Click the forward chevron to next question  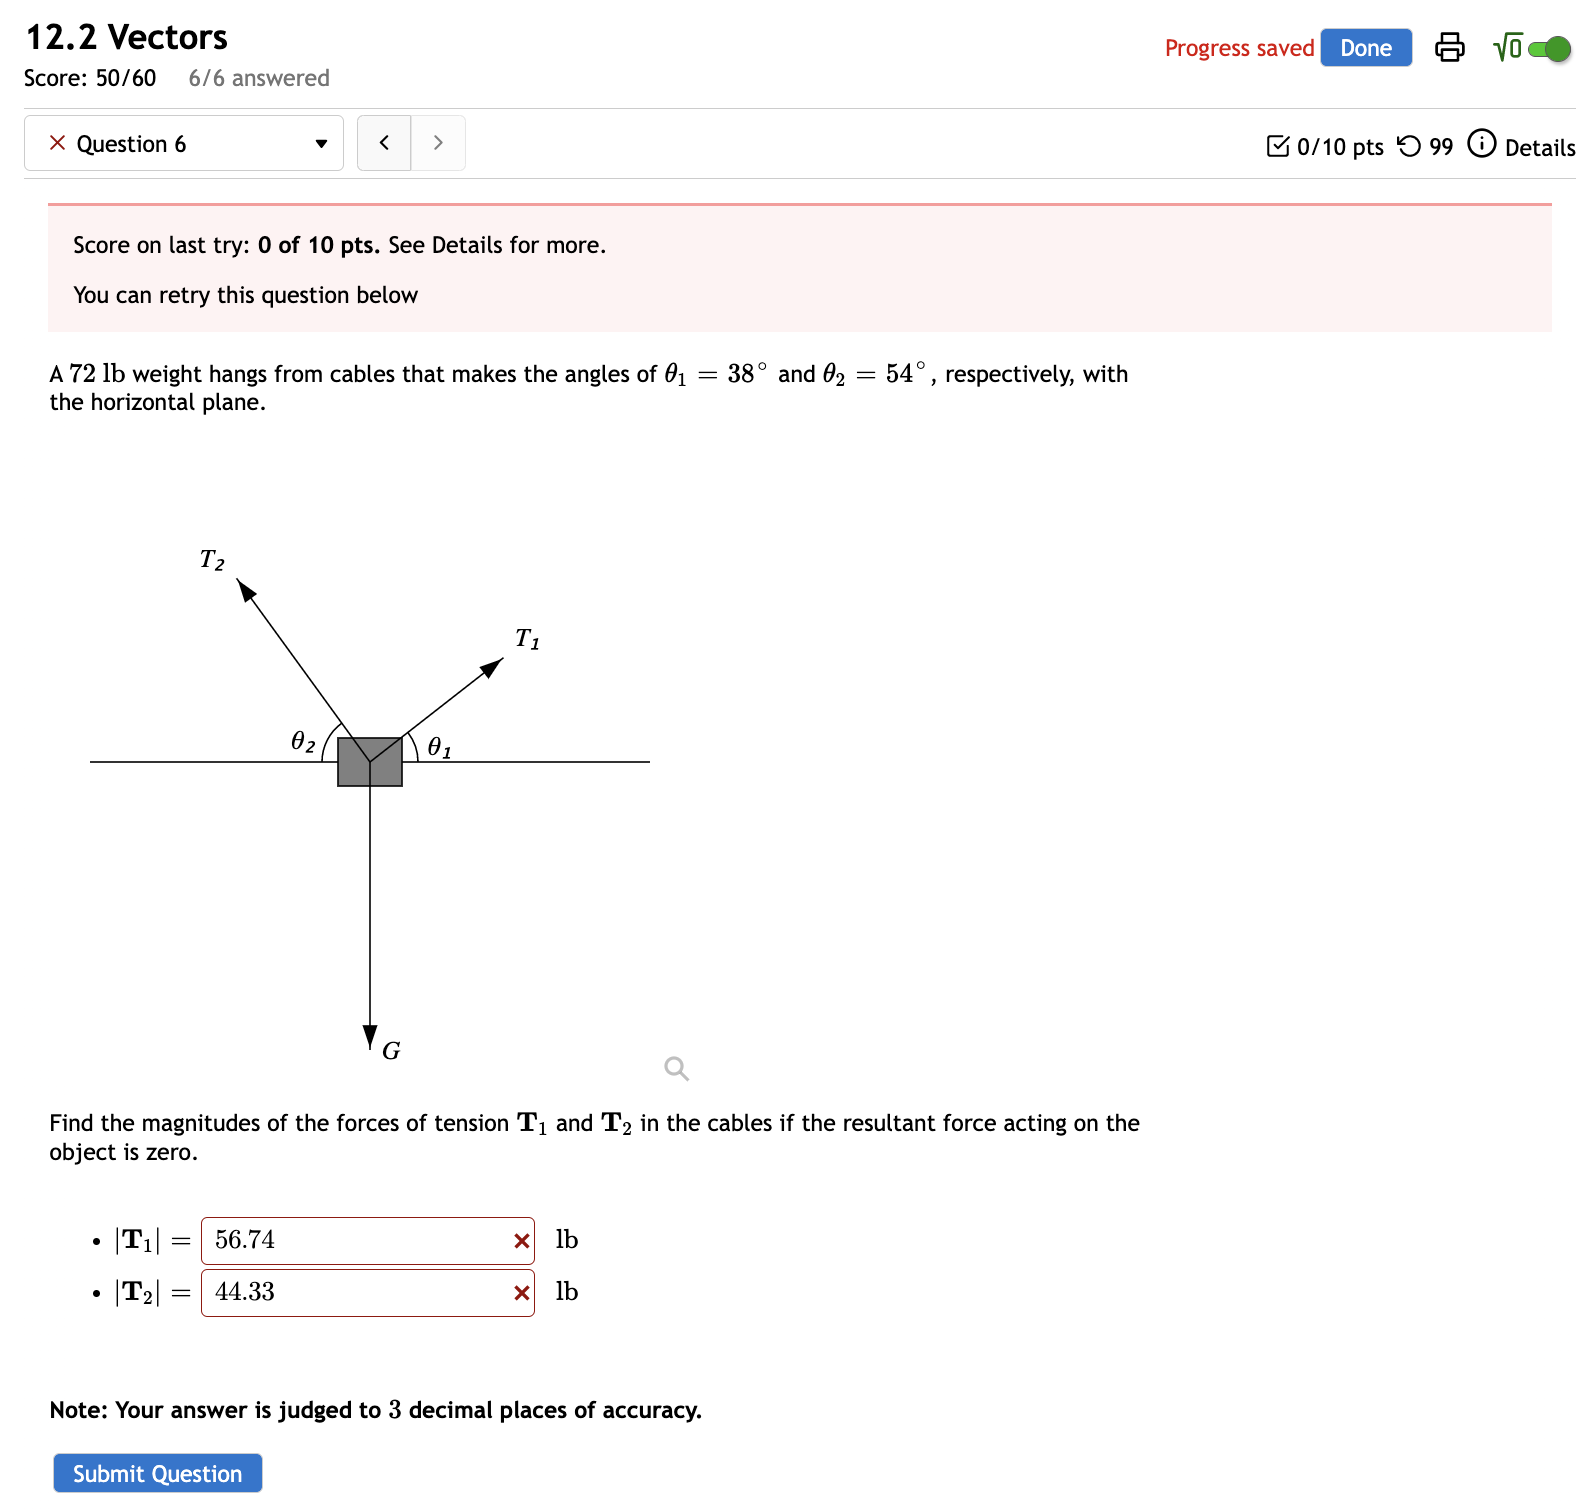[x=438, y=142]
